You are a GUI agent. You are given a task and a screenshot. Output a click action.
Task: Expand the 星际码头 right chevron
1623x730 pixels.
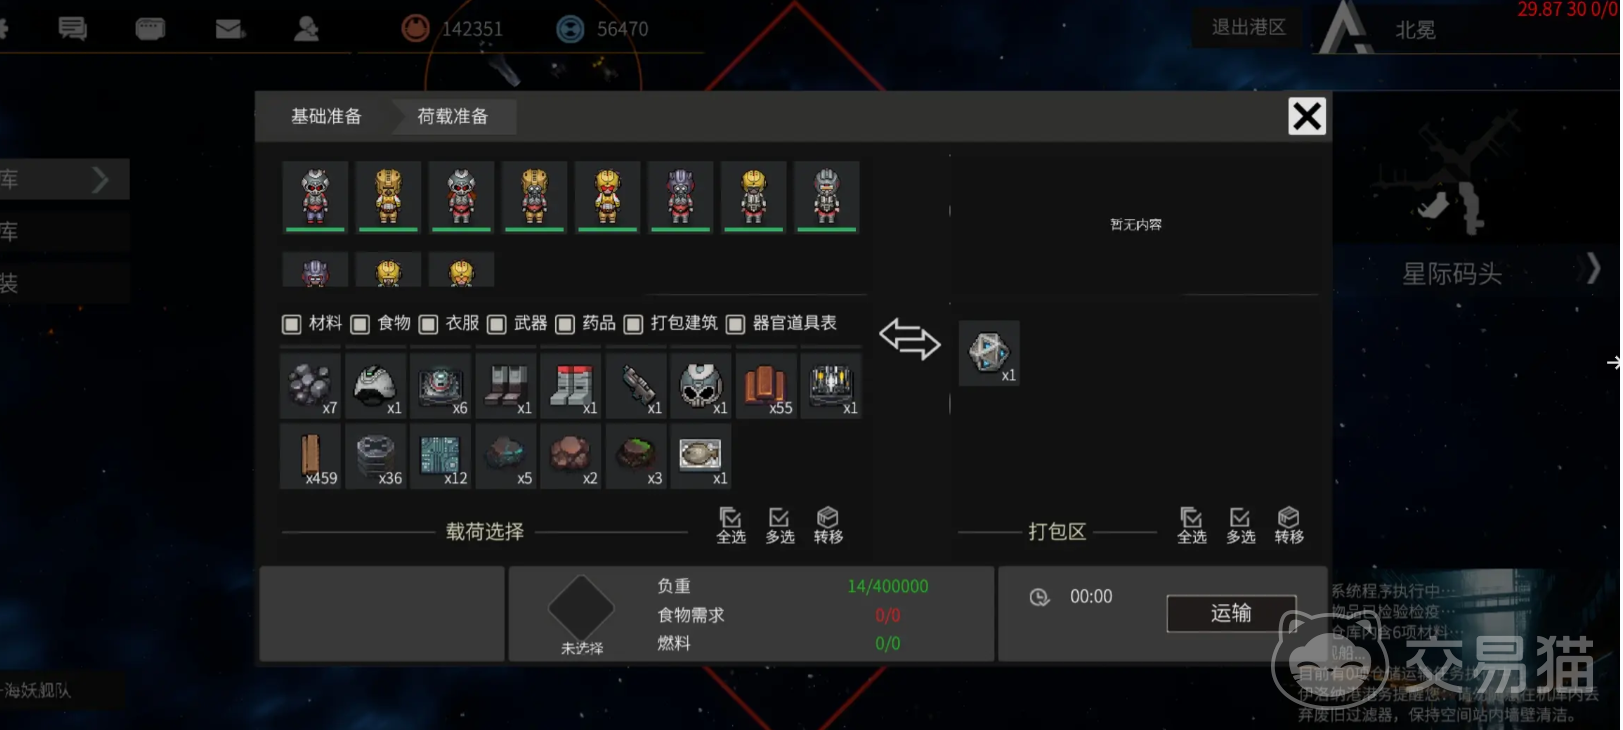[x=1593, y=269]
